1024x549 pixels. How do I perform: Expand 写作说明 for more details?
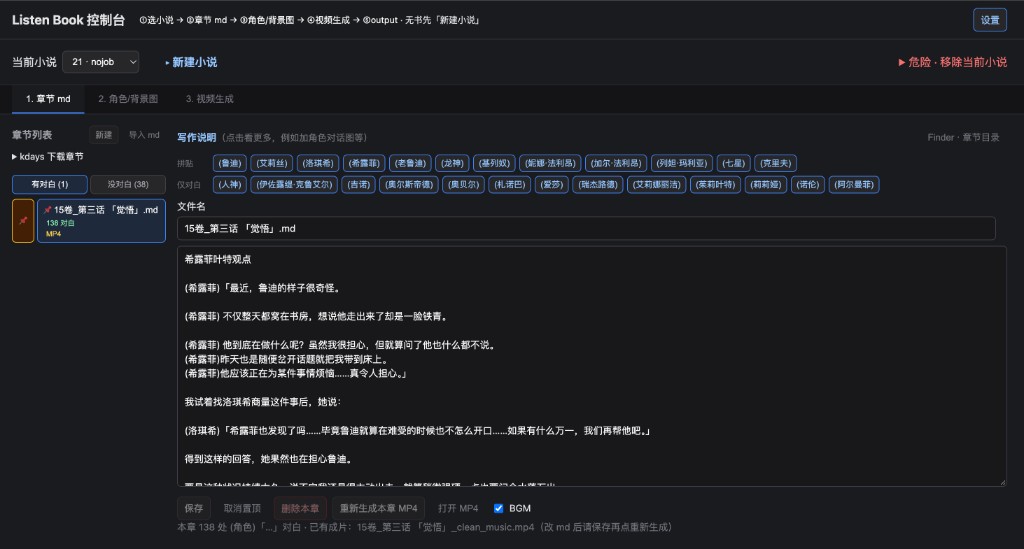pos(197,137)
